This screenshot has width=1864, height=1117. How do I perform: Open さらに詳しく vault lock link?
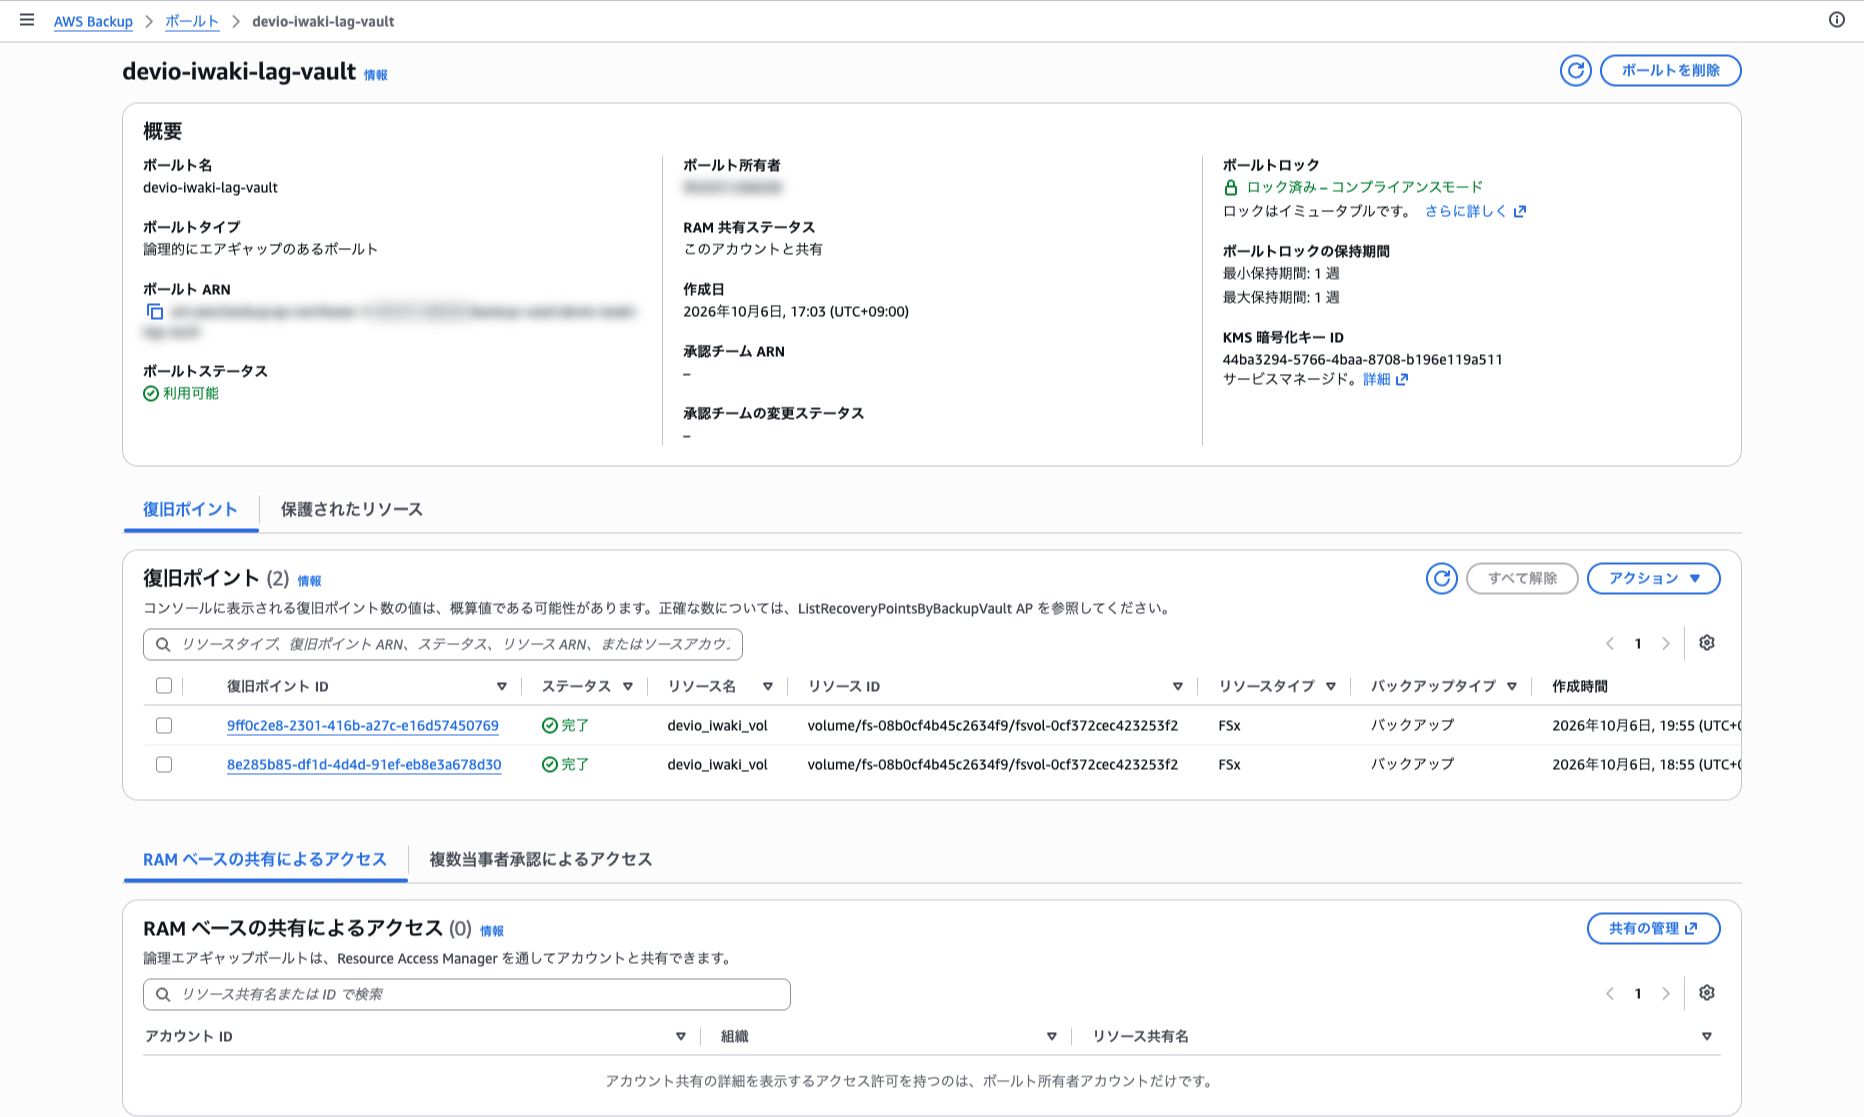point(1475,211)
